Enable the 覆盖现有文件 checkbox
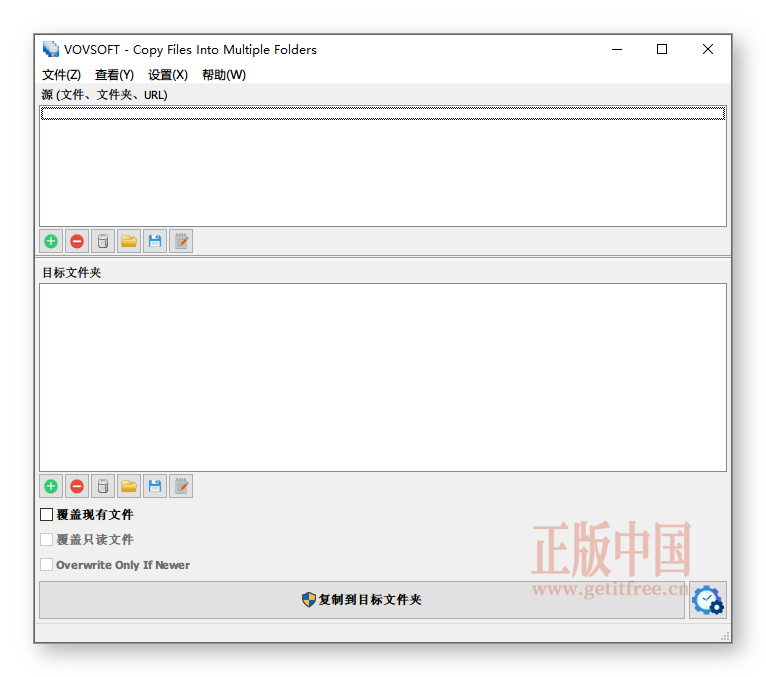This screenshot has width=766, height=677. click(x=46, y=514)
